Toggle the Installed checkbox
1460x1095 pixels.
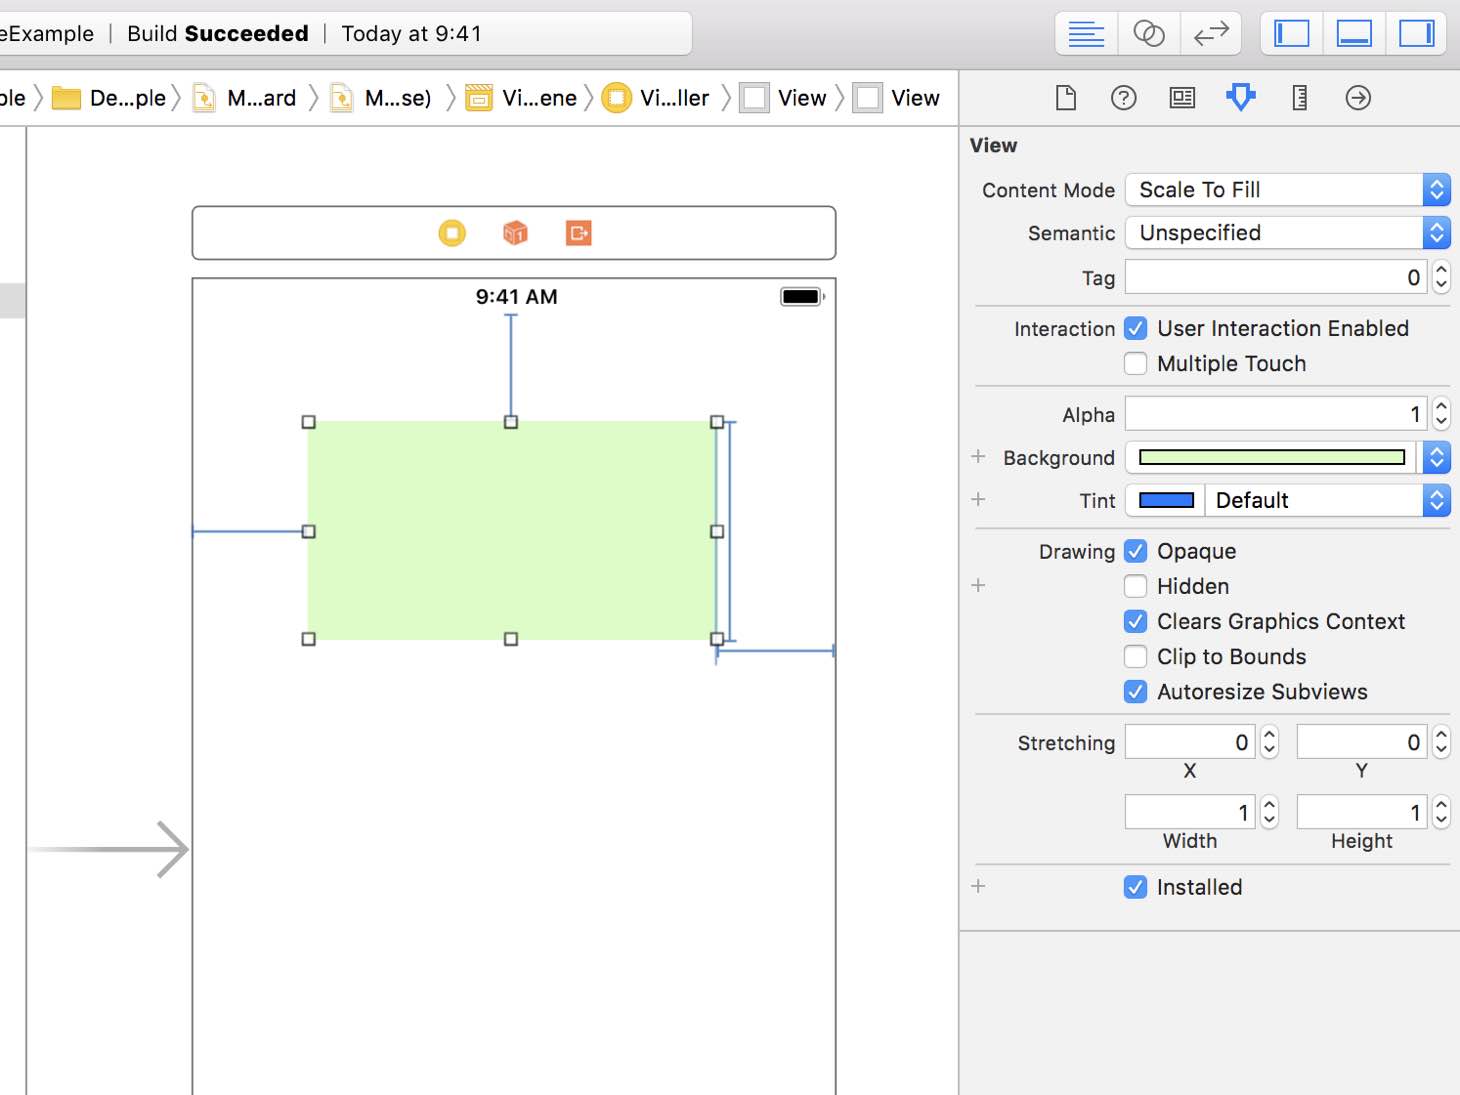(x=1136, y=887)
